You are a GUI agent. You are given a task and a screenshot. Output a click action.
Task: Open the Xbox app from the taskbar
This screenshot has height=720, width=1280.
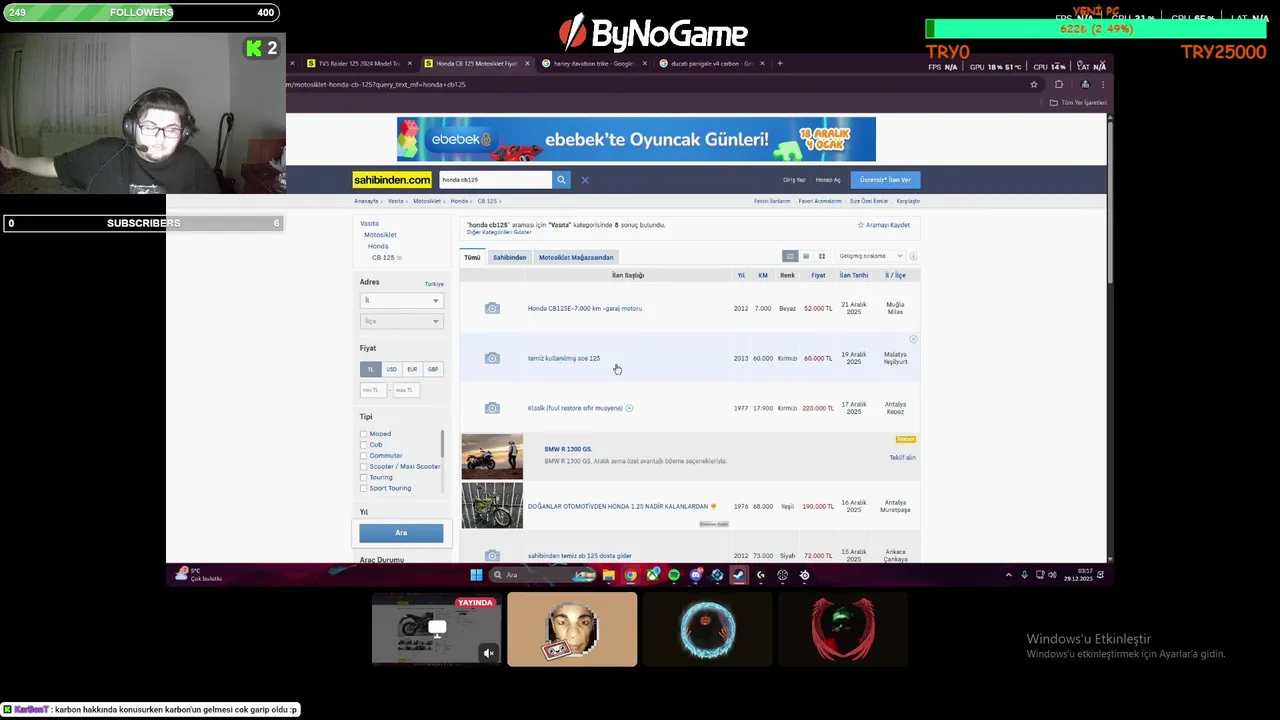(652, 575)
